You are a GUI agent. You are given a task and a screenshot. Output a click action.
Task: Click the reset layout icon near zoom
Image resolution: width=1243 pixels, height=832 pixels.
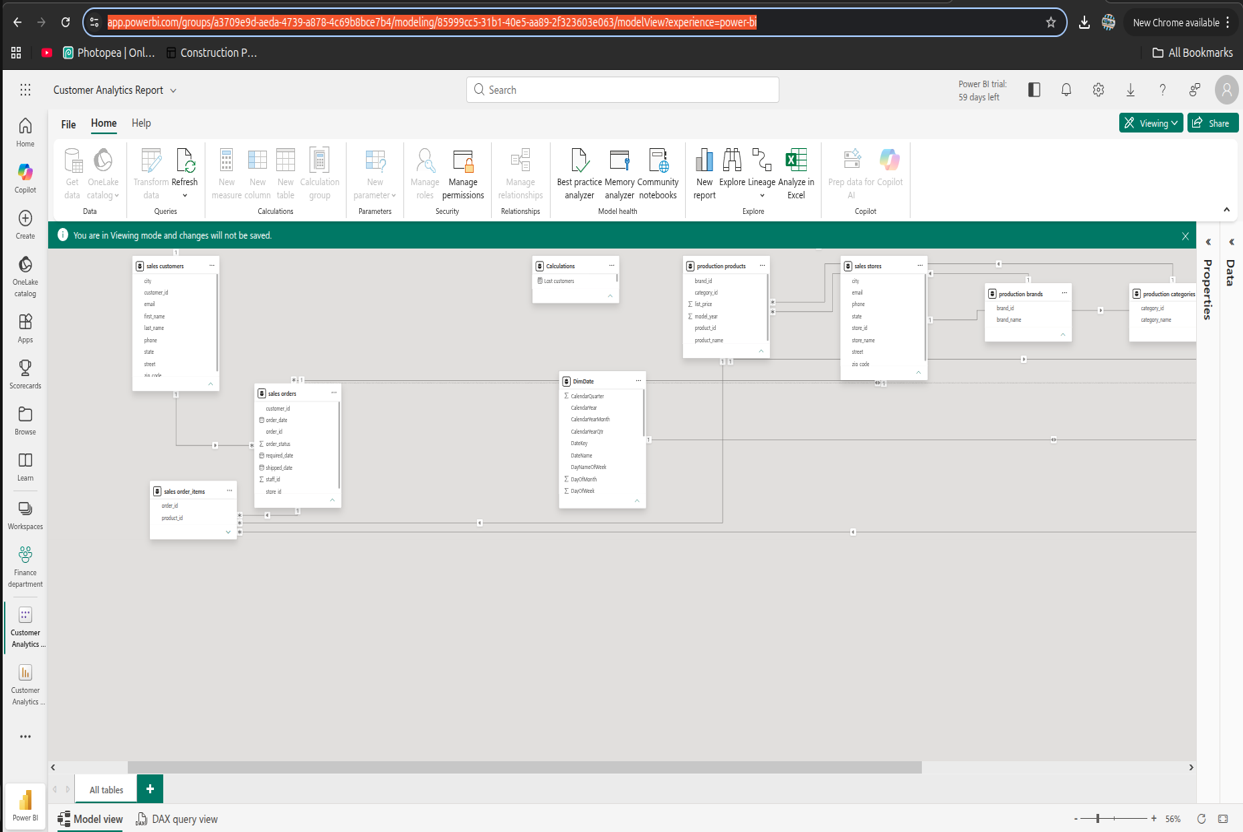coord(1201,819)
